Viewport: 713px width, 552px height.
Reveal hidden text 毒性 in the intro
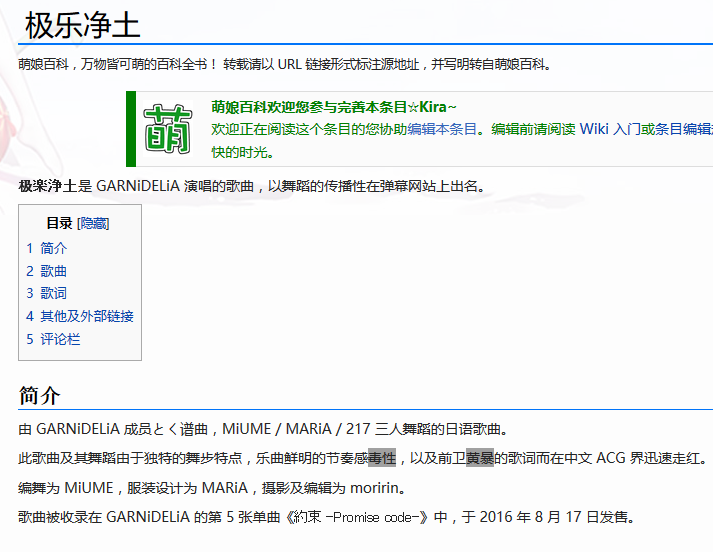tap(382, 458)
